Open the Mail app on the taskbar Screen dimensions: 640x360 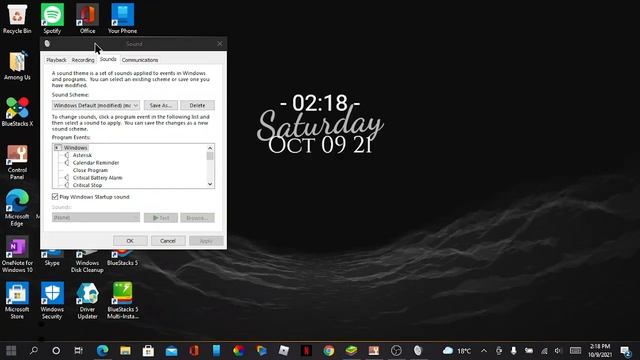pos(171,350)
